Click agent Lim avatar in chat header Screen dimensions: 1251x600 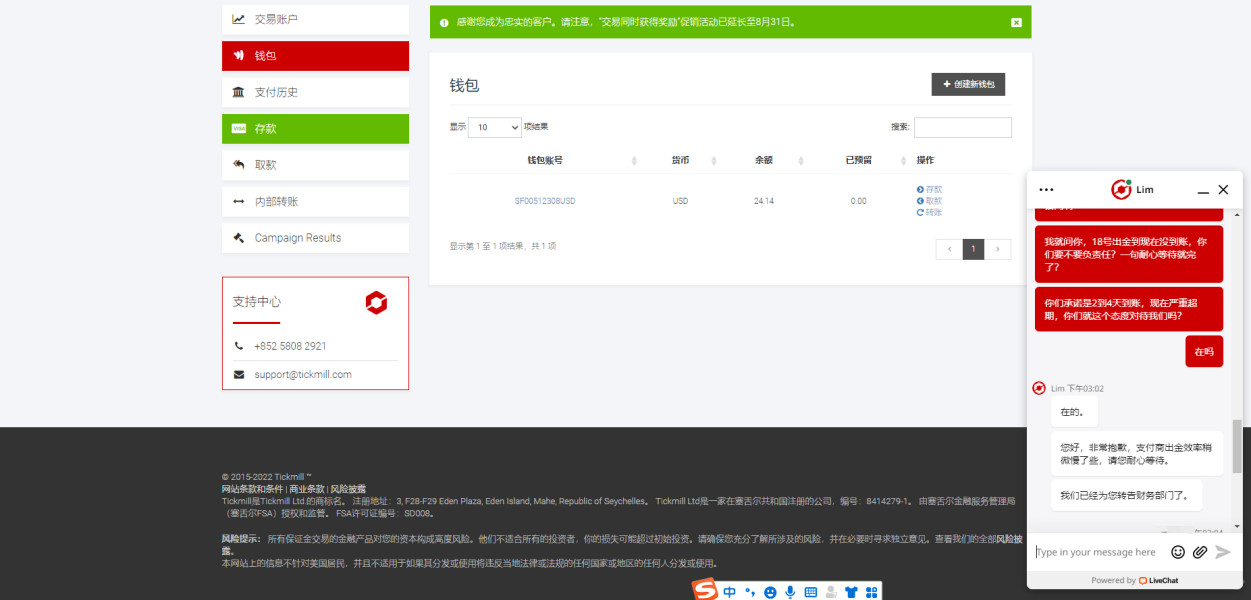click(x=1121, y=189)
